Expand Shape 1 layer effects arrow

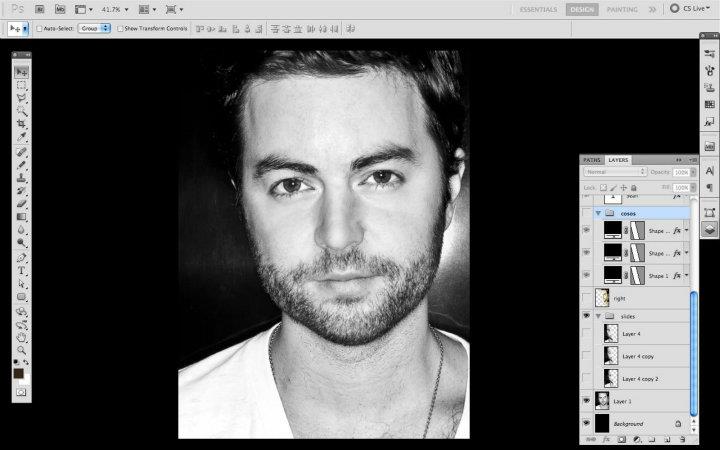coord(686,275)
